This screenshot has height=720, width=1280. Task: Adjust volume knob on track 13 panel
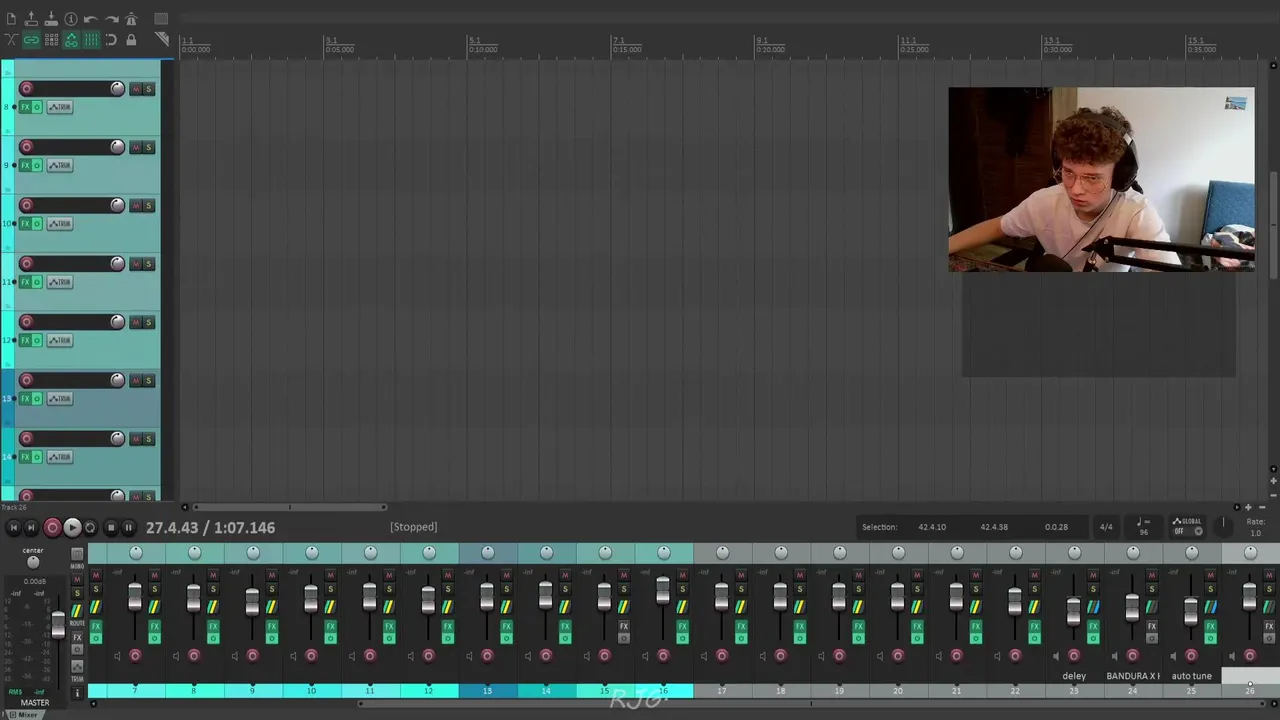(x=117, y=380)
